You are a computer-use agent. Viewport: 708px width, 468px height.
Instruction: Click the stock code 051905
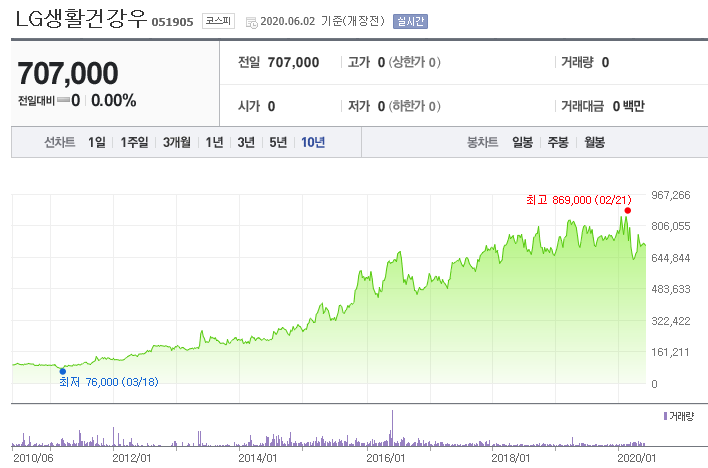click(x=172, y=22)
